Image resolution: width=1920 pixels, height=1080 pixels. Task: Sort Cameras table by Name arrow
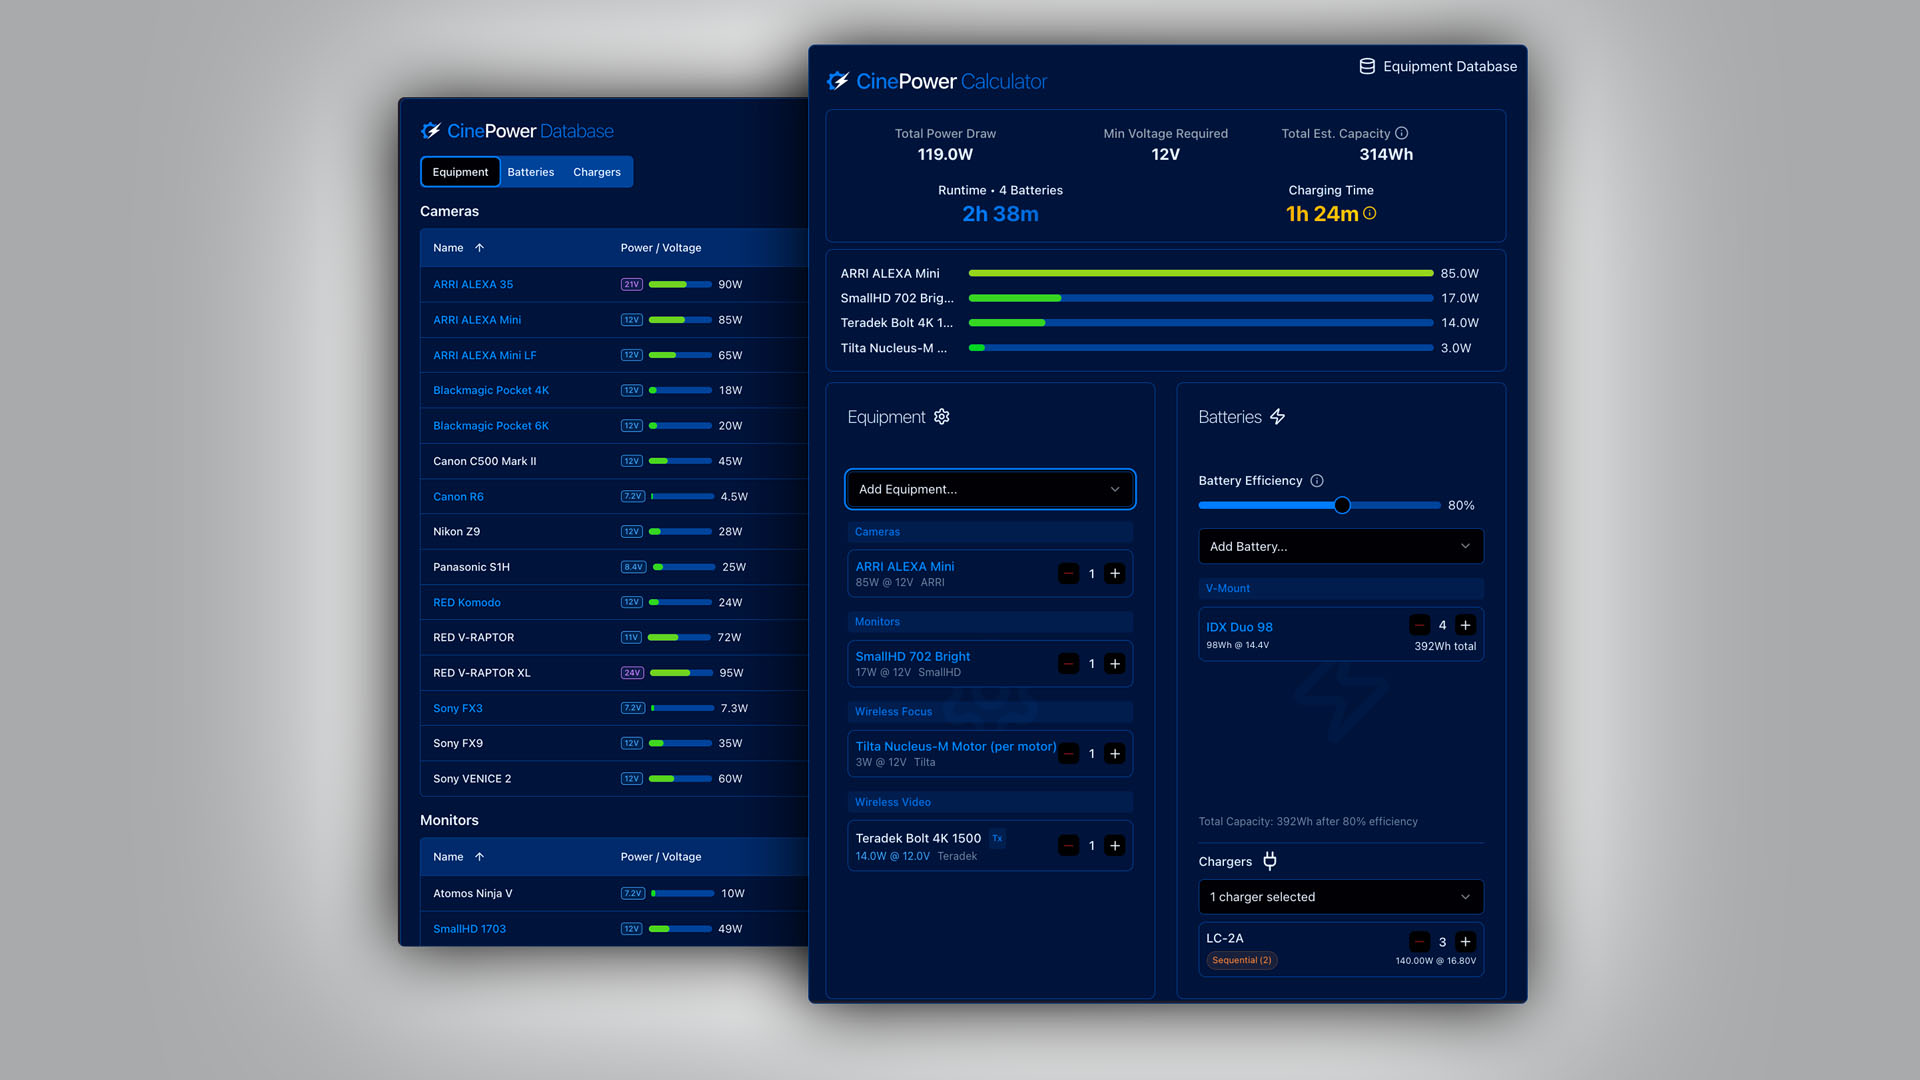(x=480, y=248)
